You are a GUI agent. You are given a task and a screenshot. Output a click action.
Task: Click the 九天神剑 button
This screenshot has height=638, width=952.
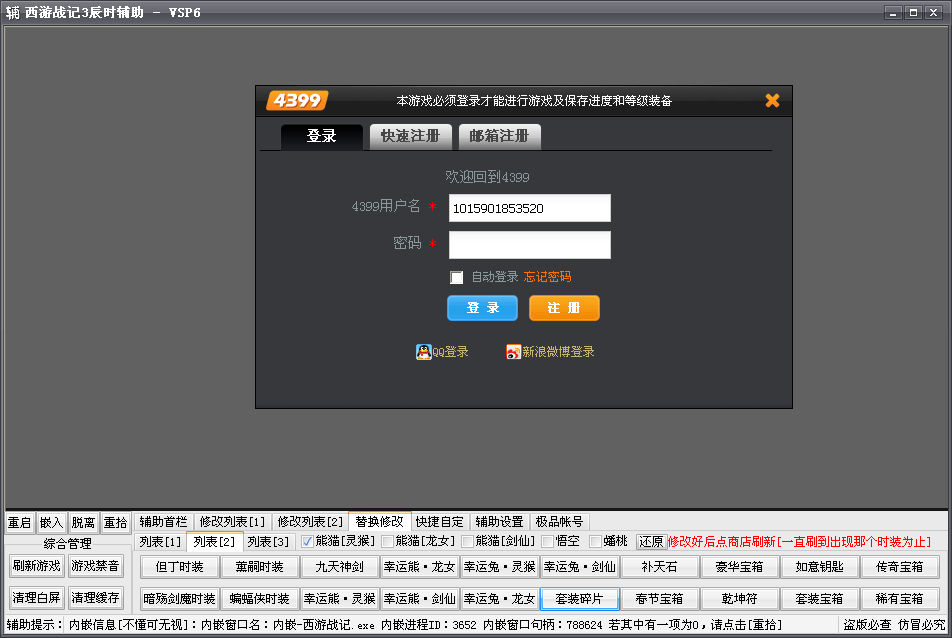click(x=339, y=567)
